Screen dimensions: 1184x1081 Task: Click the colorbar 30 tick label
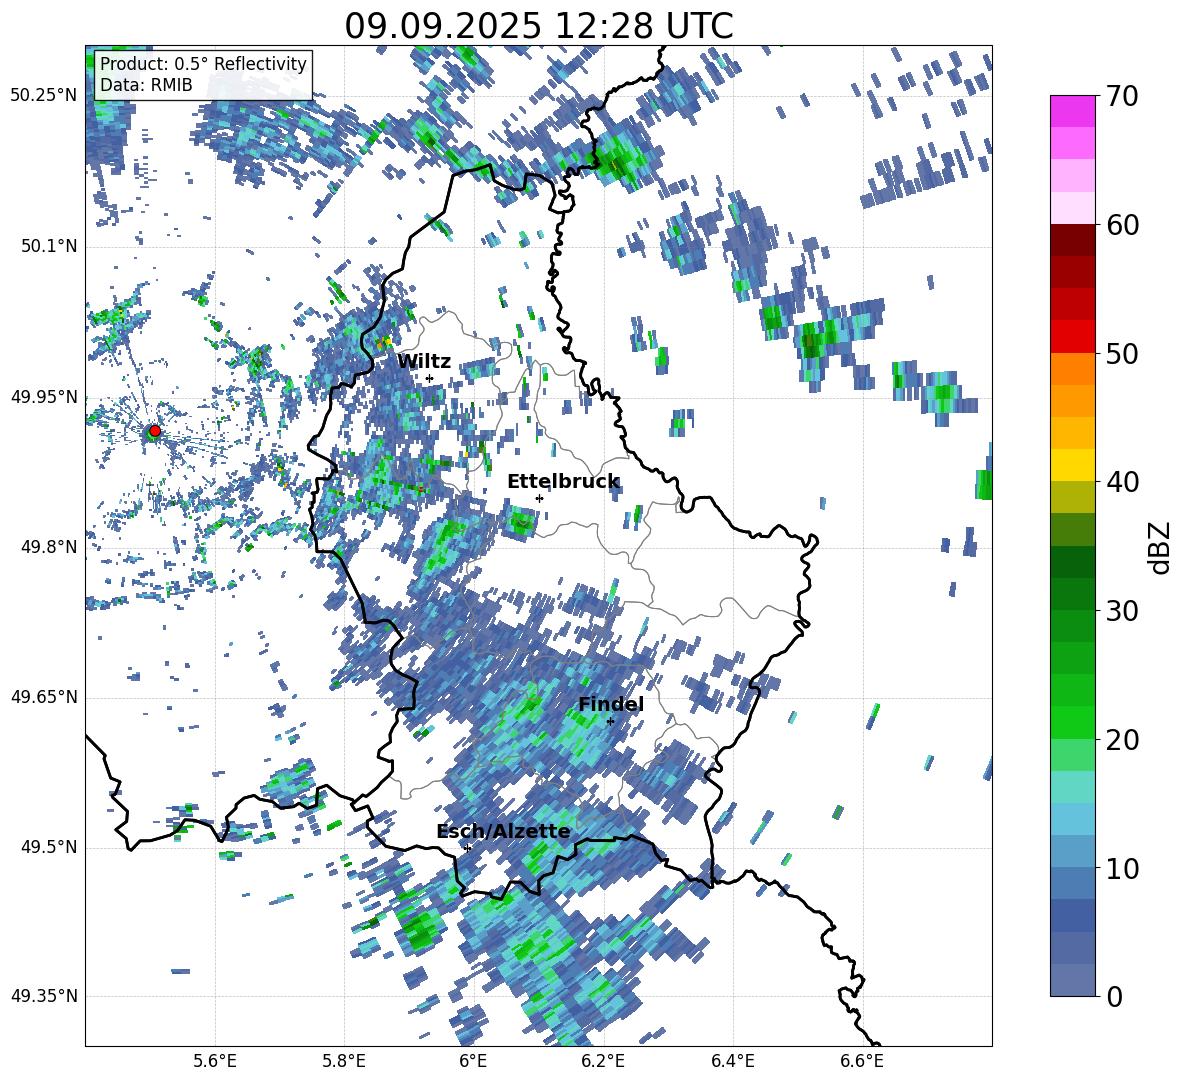[x=1122, y=611]
